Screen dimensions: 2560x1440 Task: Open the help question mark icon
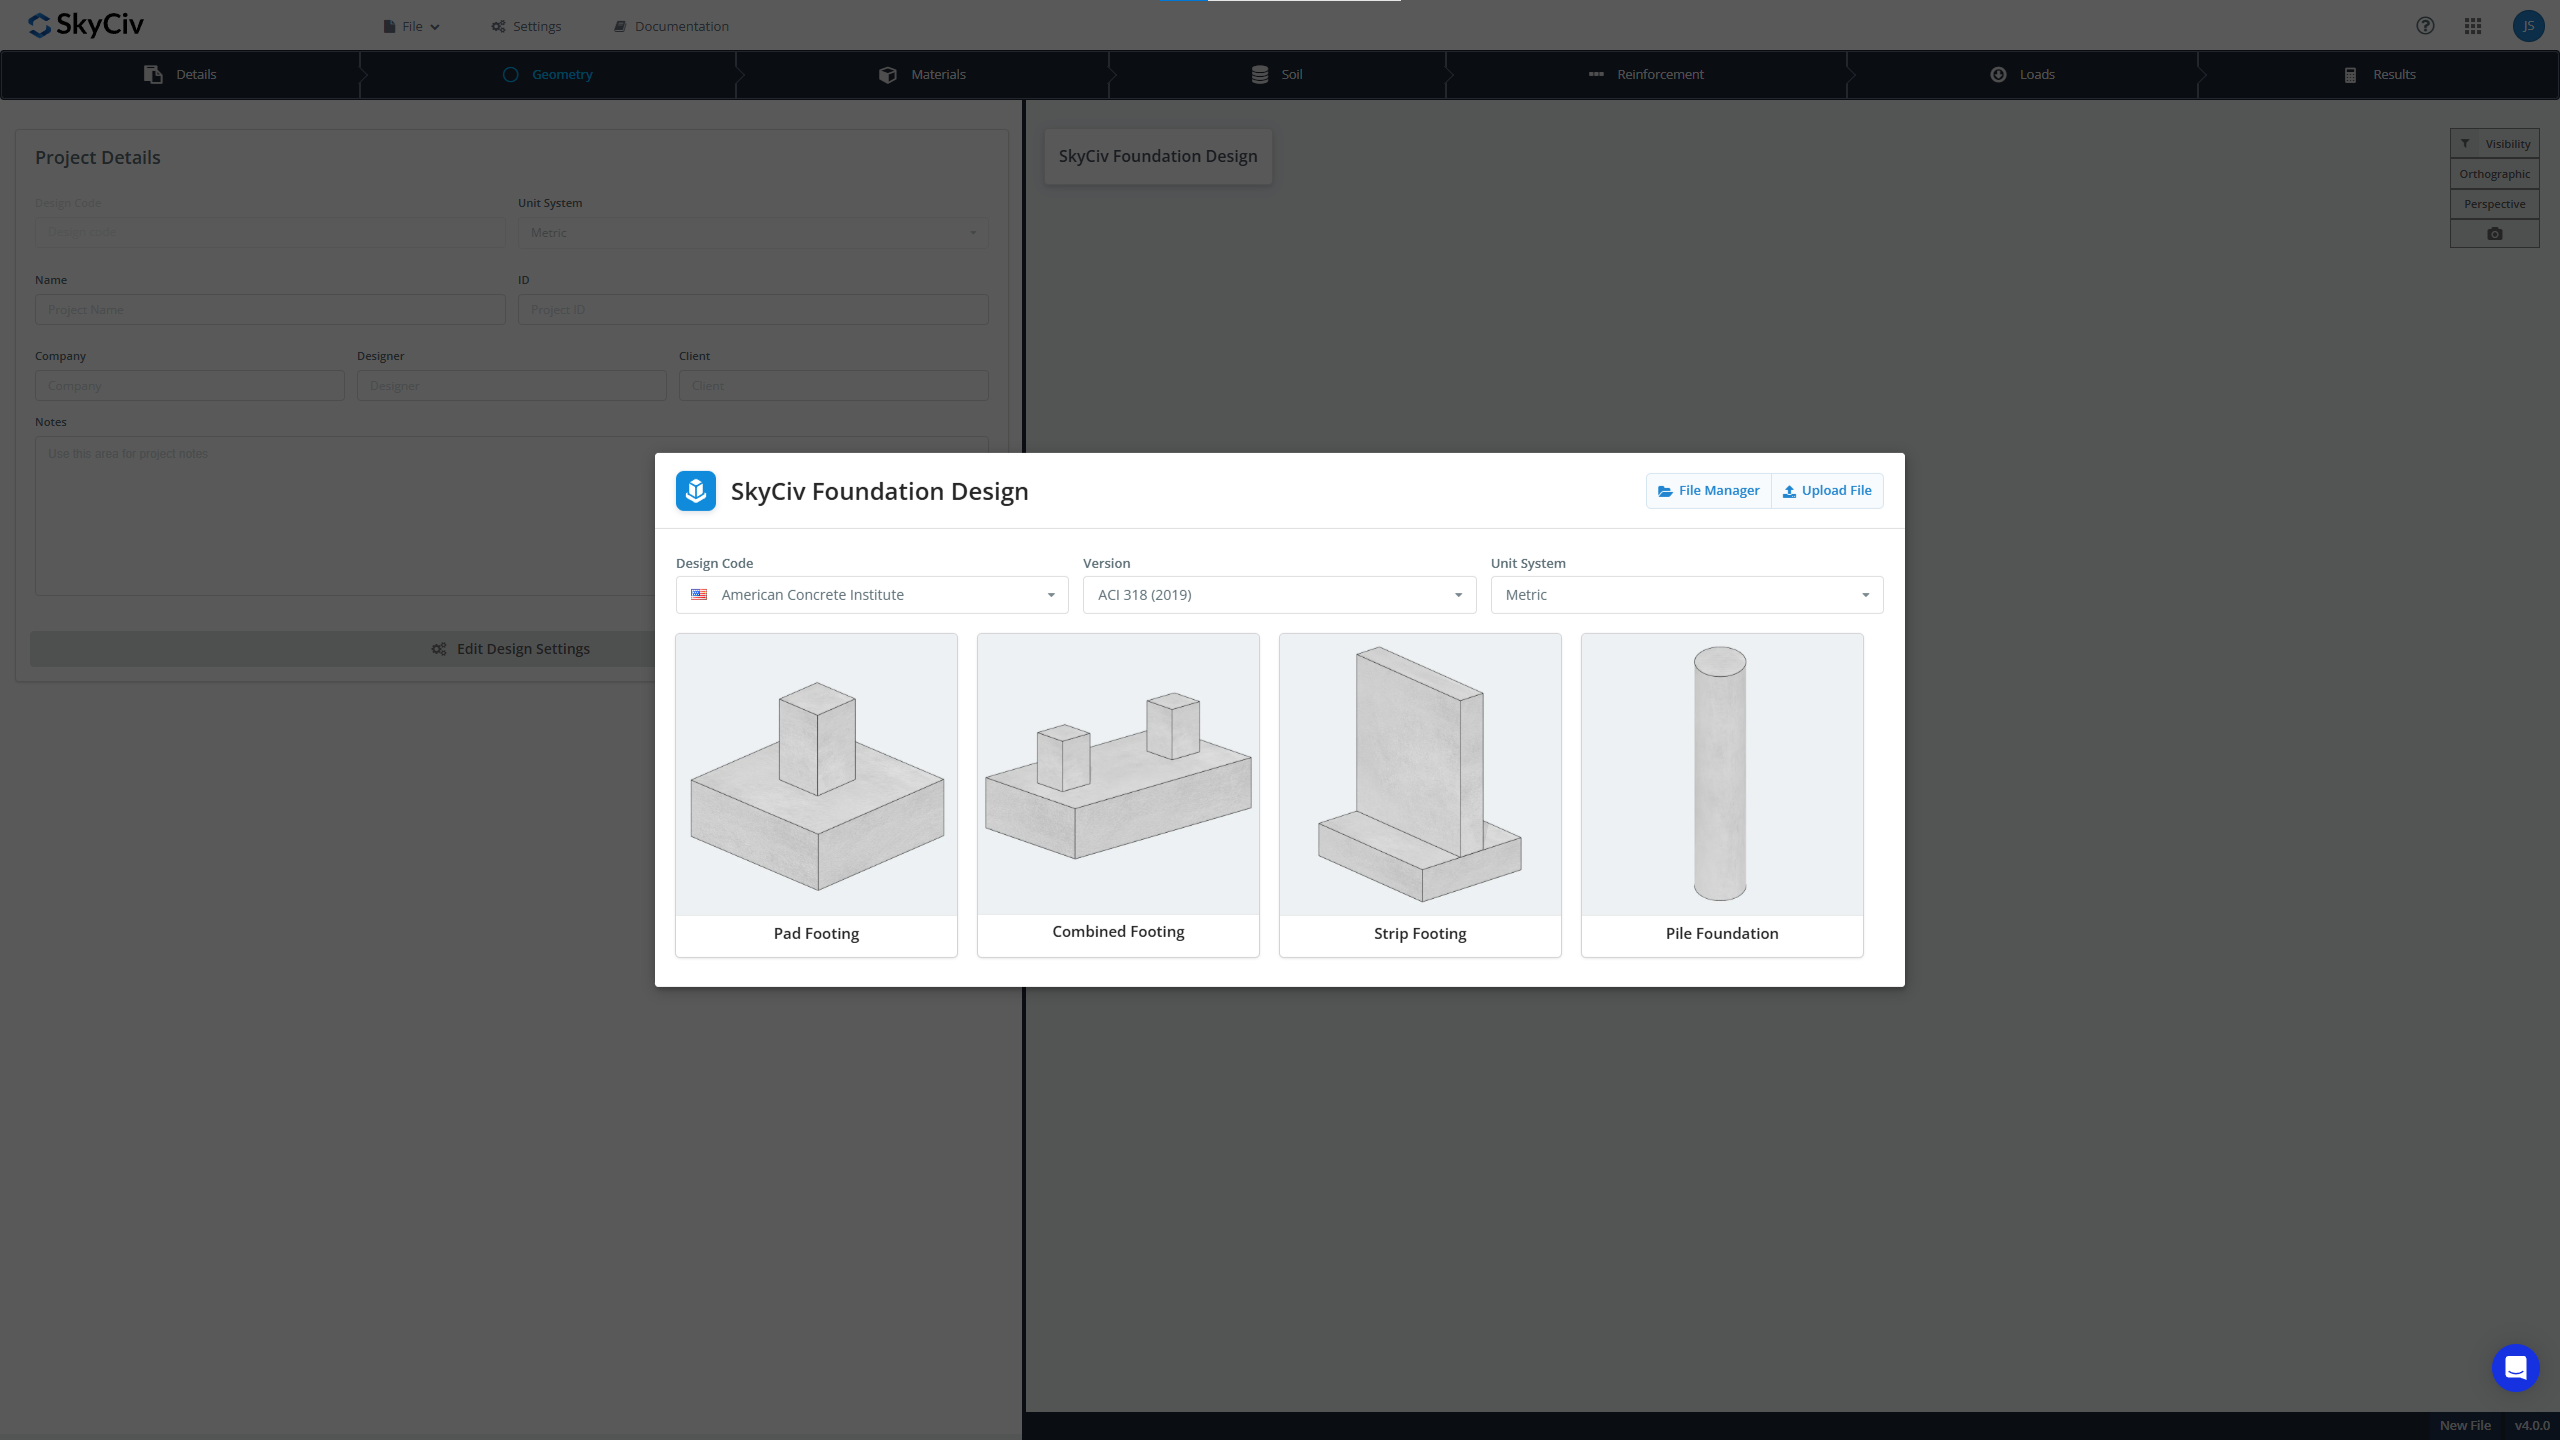pos(2425,26)
